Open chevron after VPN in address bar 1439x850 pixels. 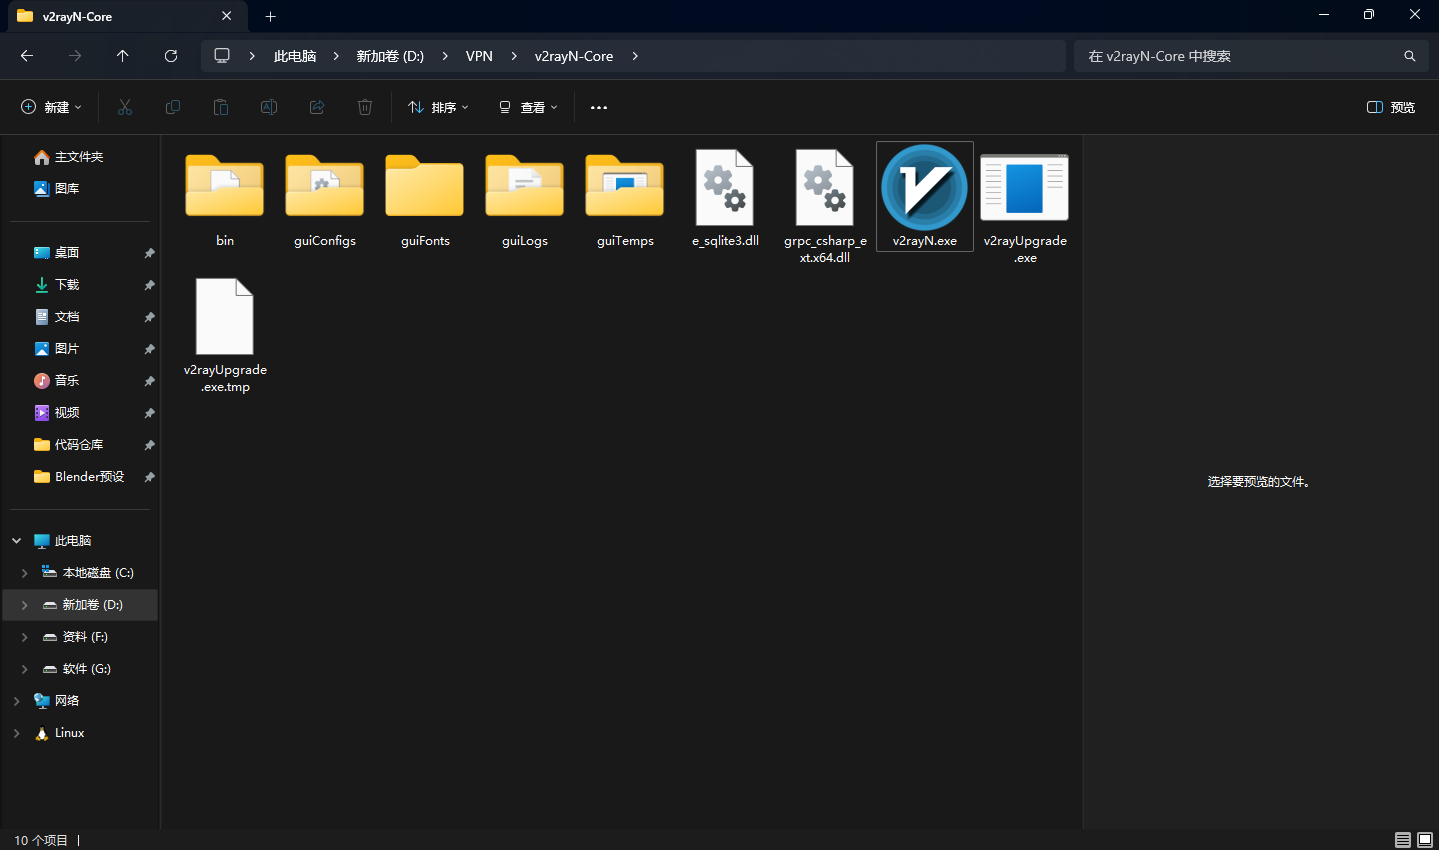[x=514, y=56]
